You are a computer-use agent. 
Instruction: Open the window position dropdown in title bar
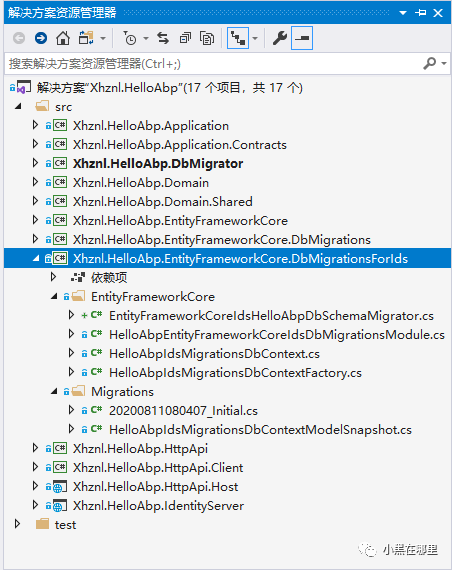point(403,13)
